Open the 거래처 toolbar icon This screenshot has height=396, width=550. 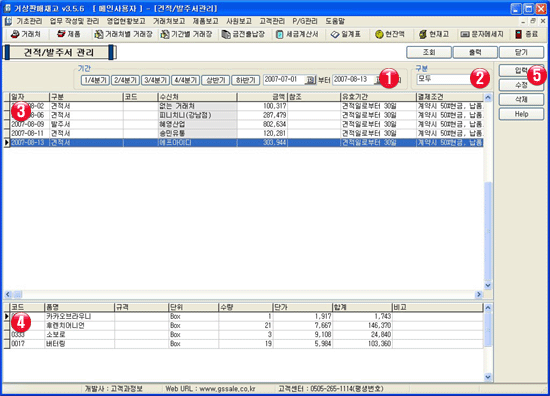click(x=25, y=34)
